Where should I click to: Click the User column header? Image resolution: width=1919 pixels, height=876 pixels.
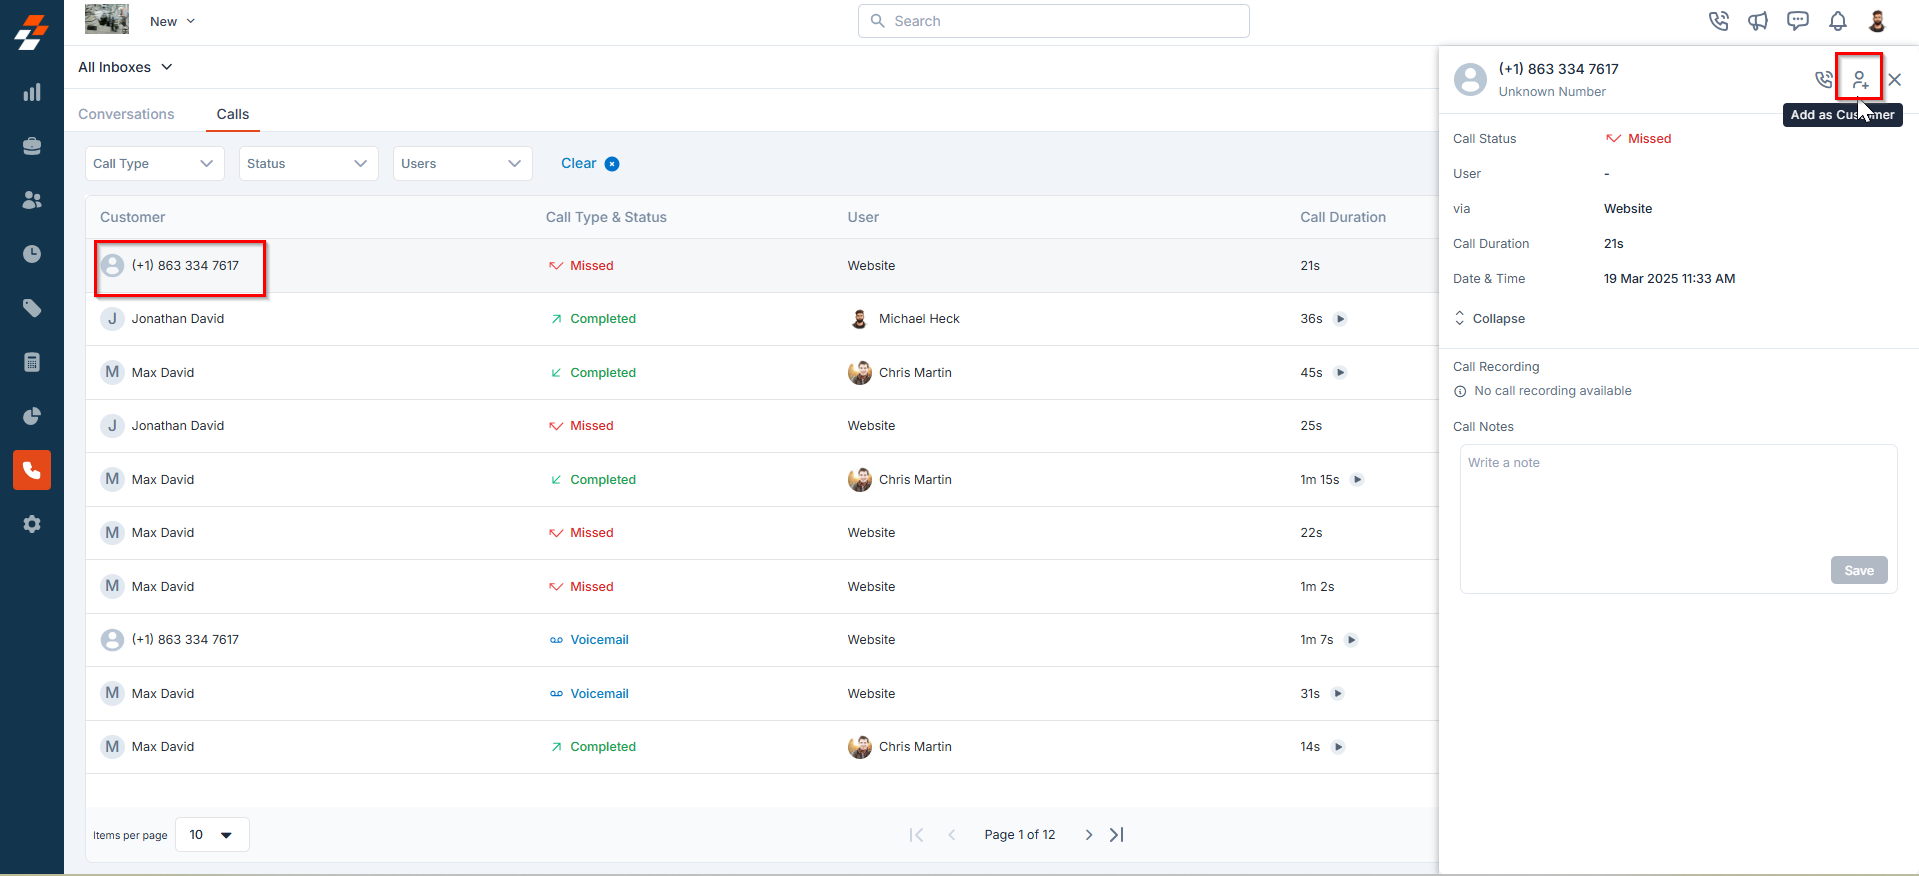863,217
